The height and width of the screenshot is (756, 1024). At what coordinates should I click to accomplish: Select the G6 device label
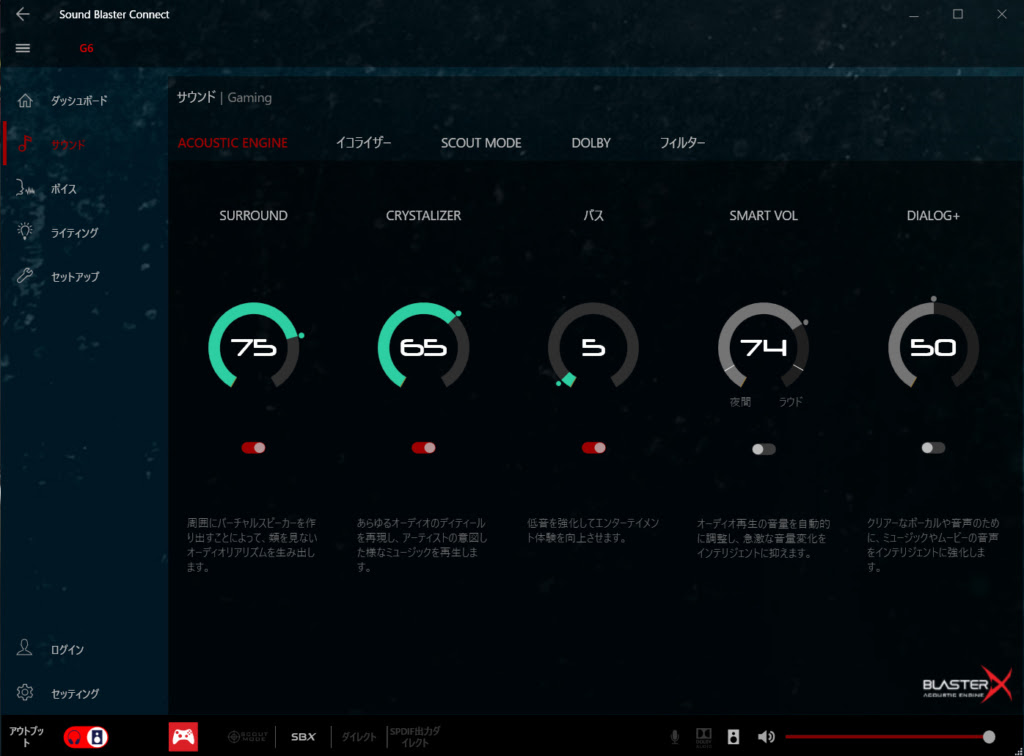(86, 48)
